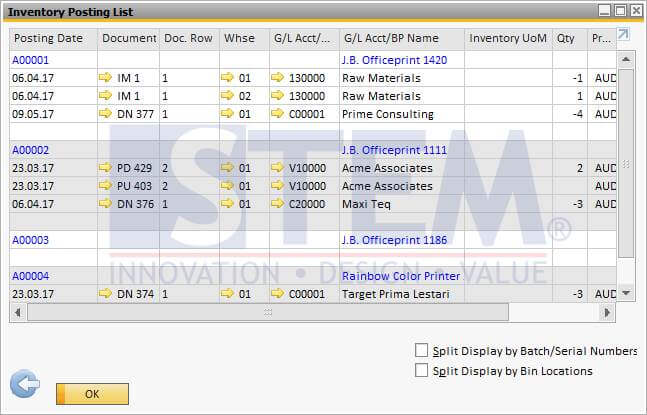Open warehouse link arrow in DN 374 row
Viewport: 647px width, 415px height.
pyautogui.click(x=227, y=294)
